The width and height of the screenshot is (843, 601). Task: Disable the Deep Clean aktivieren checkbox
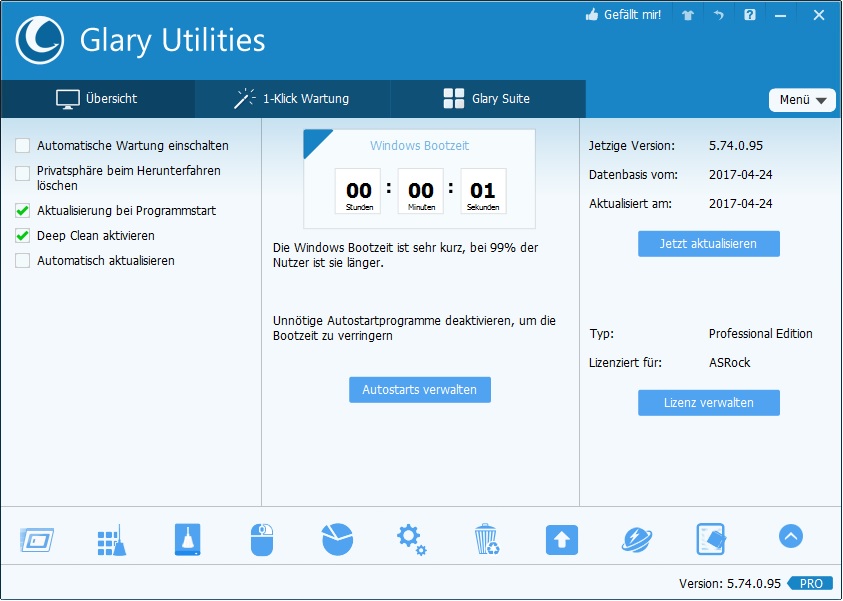click(x=23, y=235)
